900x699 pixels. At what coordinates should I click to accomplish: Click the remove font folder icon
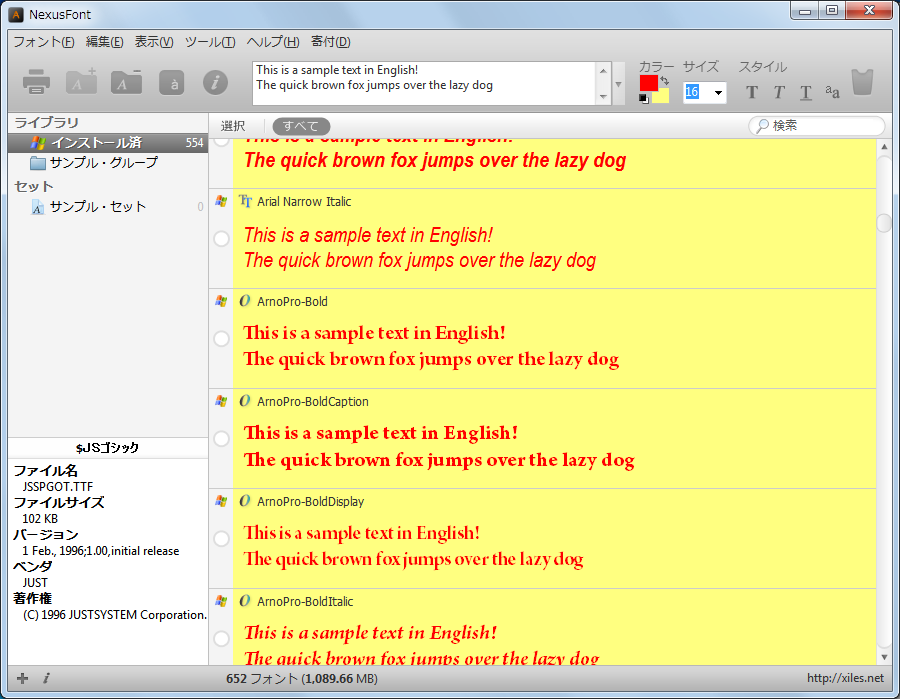pos(126,82)
